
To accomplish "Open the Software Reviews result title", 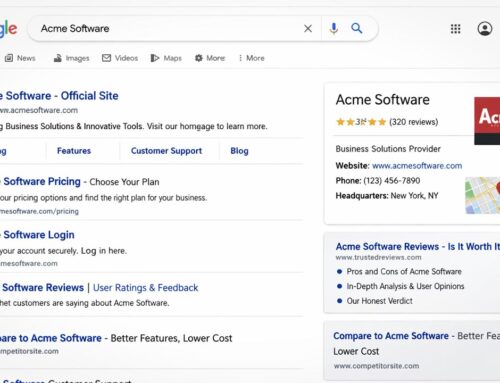I will point(42,288).
